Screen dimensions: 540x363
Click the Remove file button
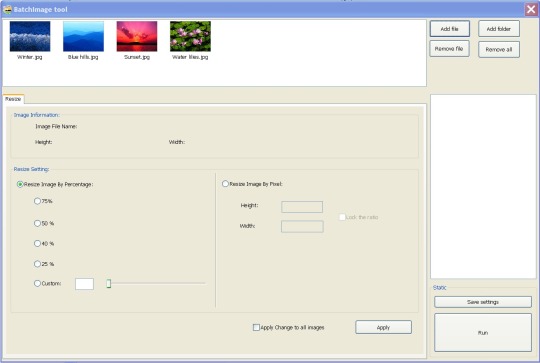pos(449,49)
